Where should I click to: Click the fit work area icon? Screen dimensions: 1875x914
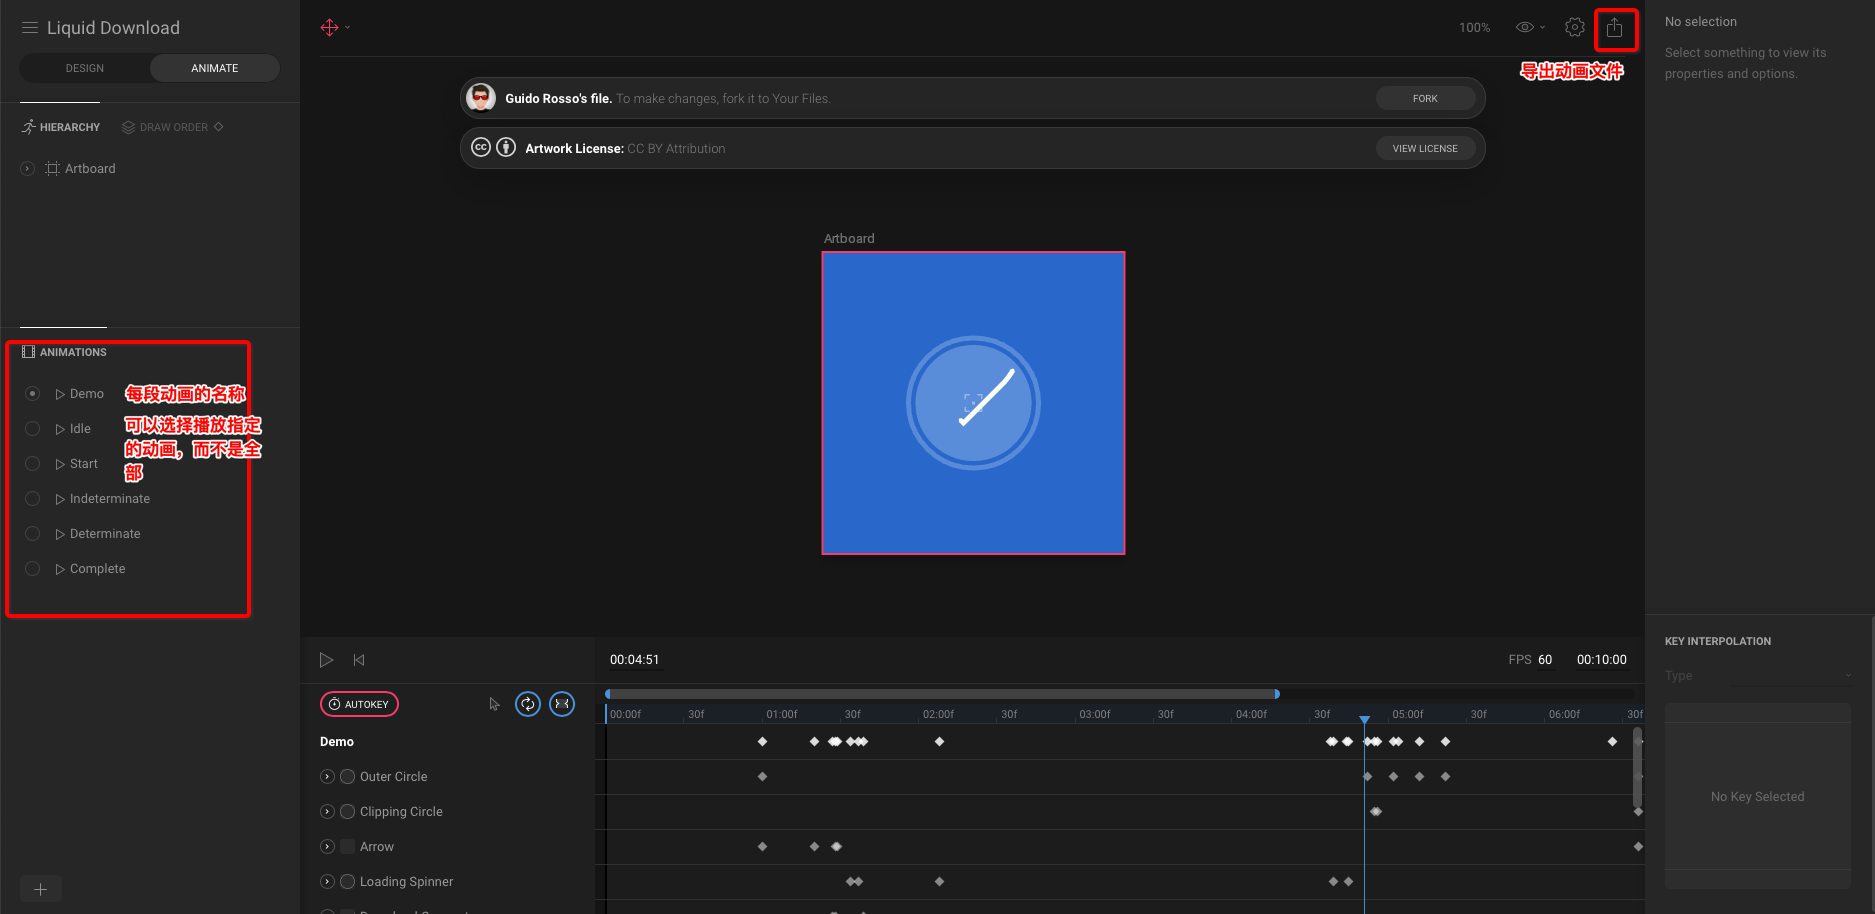pyautogui.click(x=562, y=704)
